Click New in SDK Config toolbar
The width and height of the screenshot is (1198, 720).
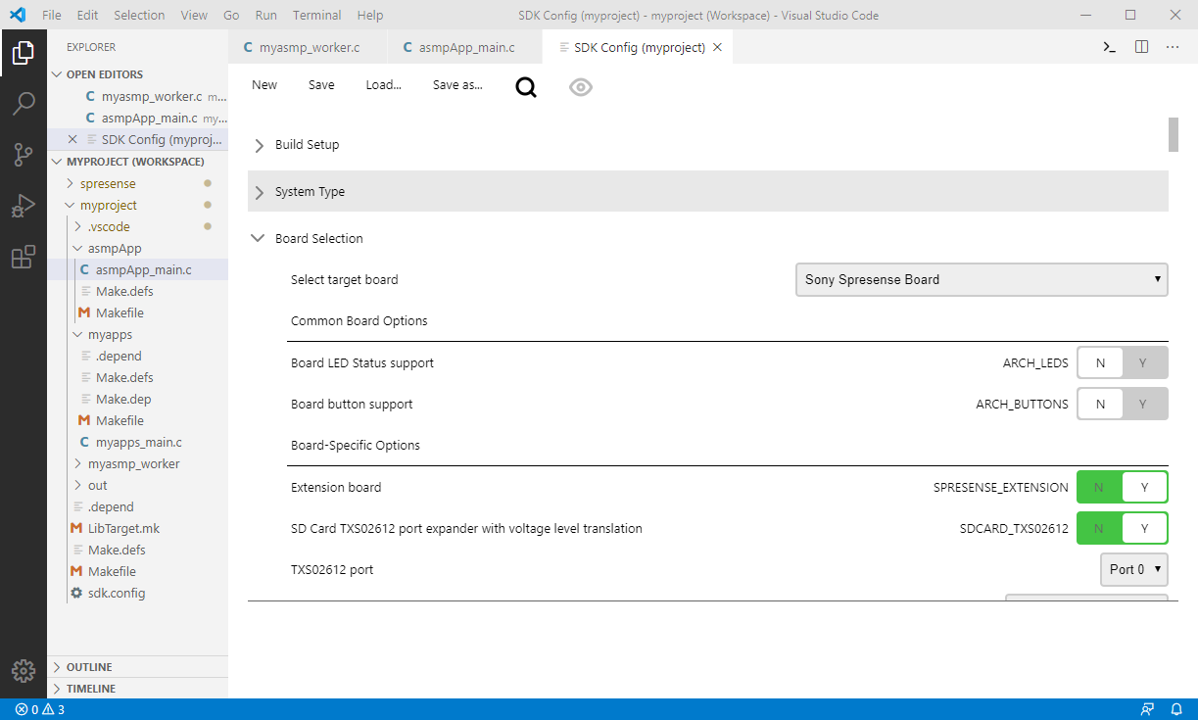point(264,85)
